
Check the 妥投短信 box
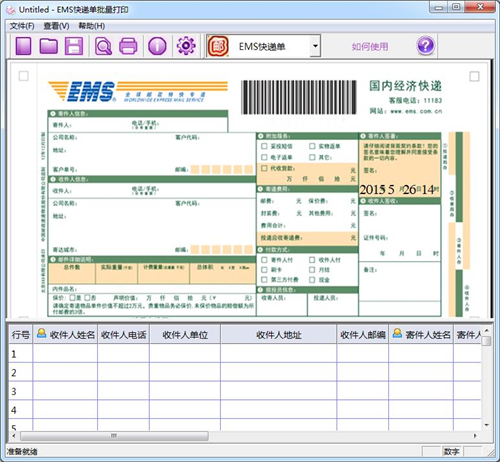tap(264, 146)
